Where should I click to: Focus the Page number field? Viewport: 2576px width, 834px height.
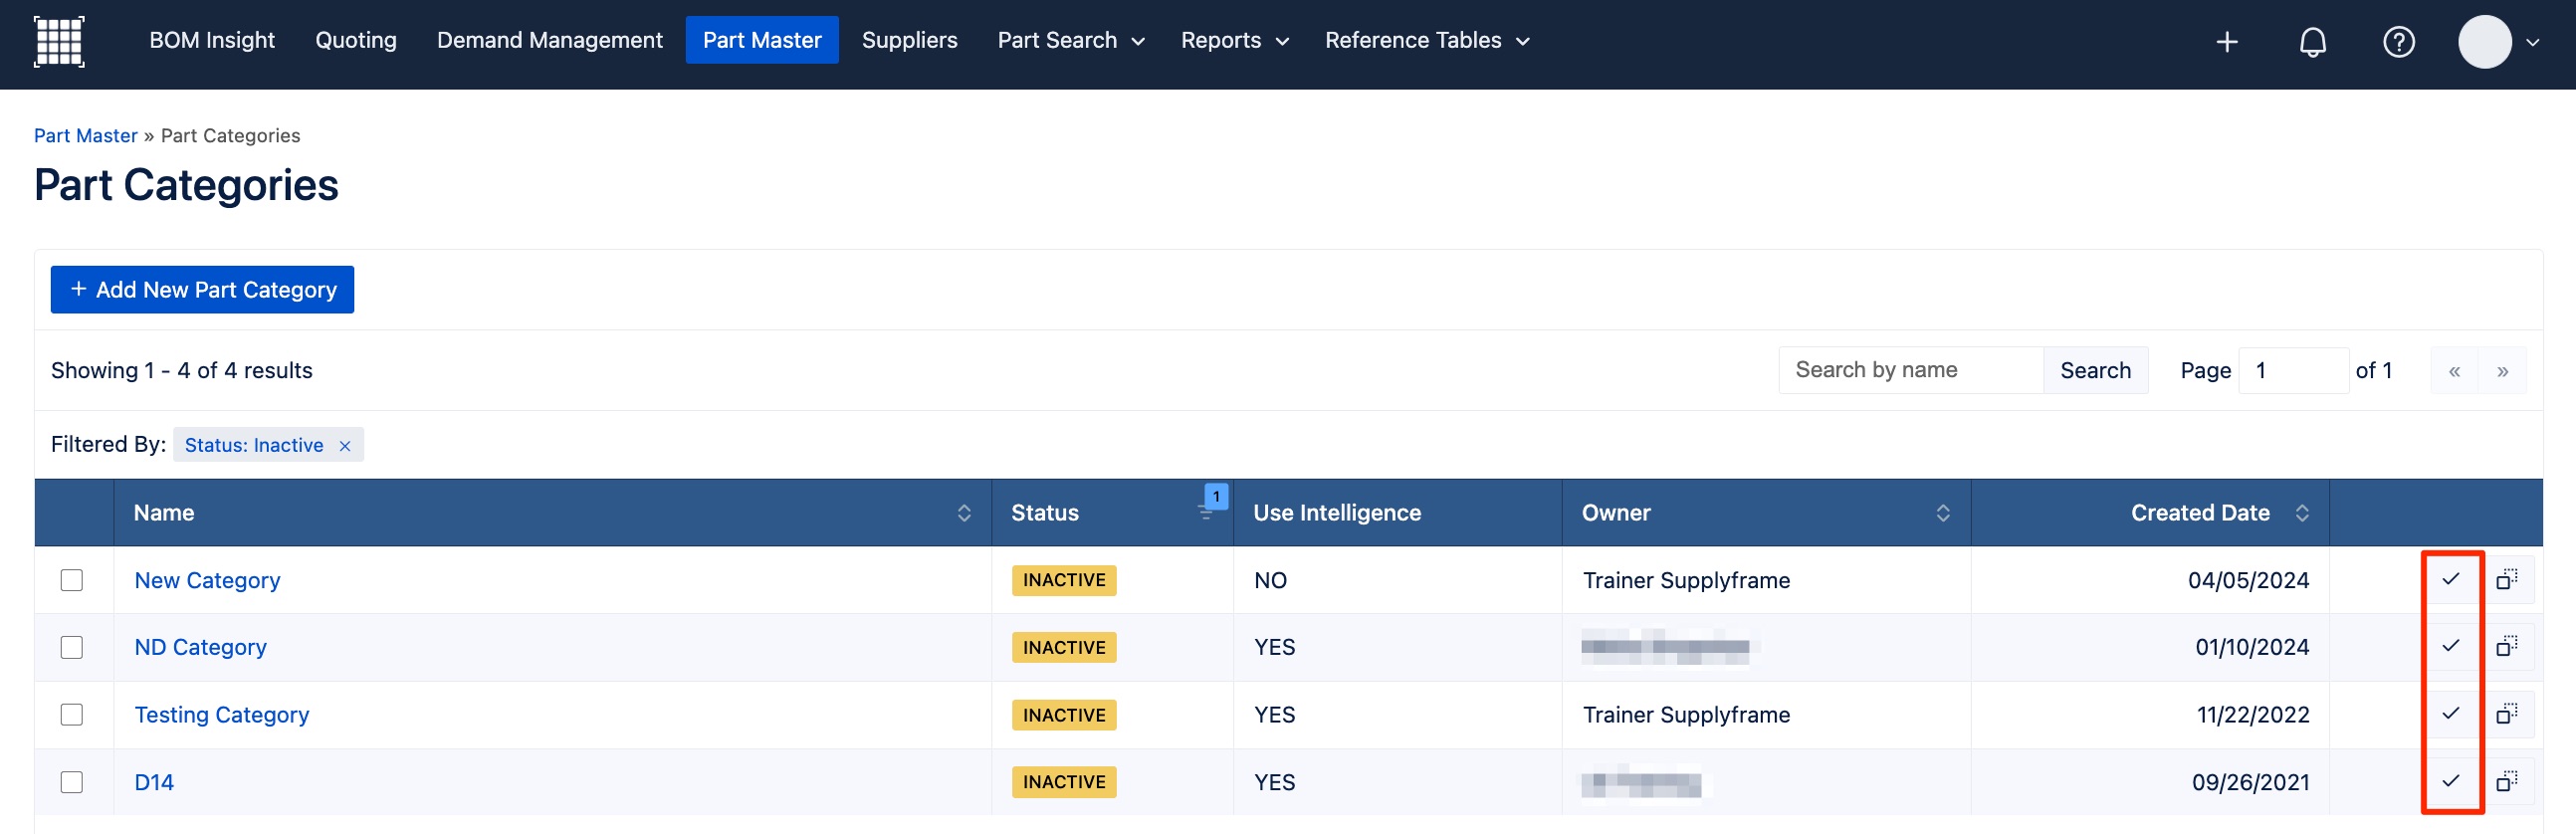[x=2293, y=371]
